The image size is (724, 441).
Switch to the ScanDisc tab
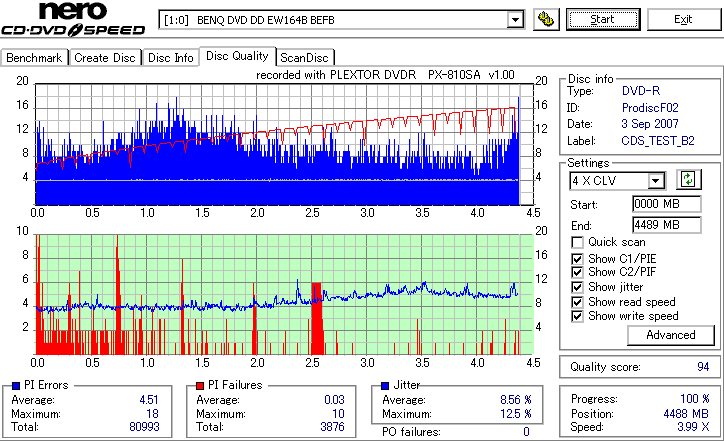[305, 58]
